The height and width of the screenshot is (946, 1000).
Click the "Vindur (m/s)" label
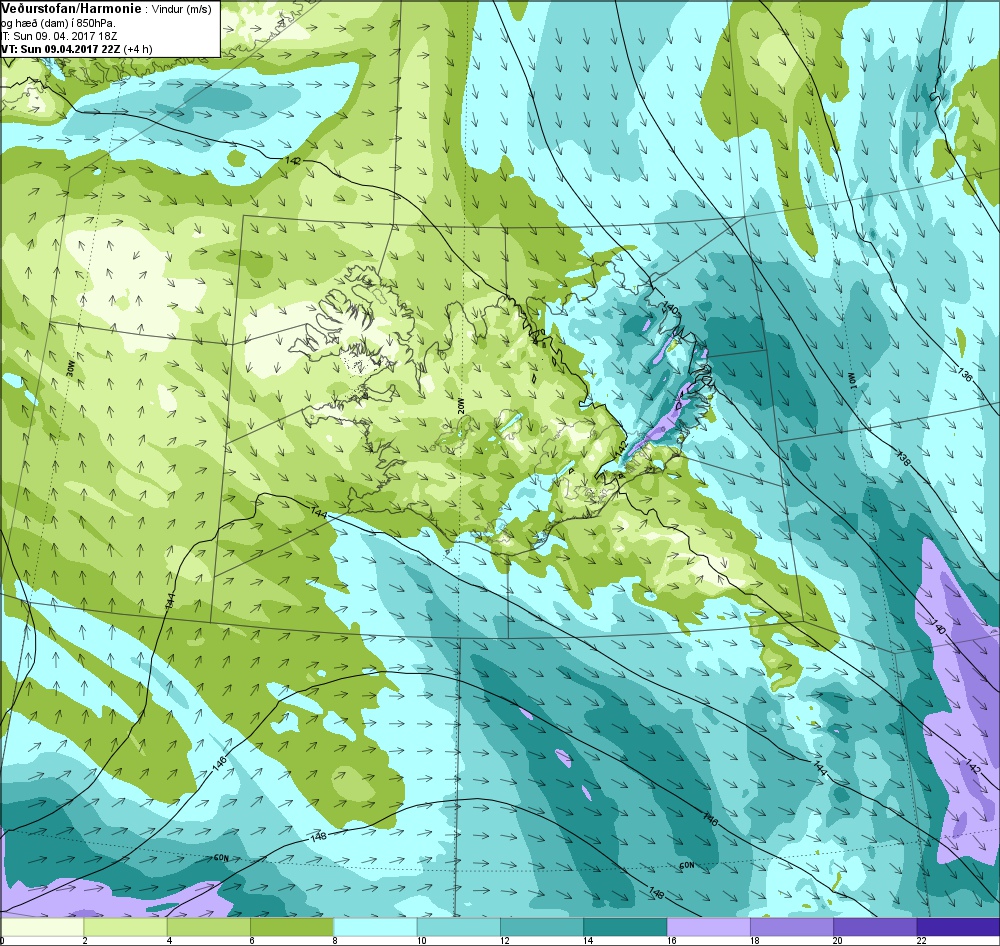point(182,10)
